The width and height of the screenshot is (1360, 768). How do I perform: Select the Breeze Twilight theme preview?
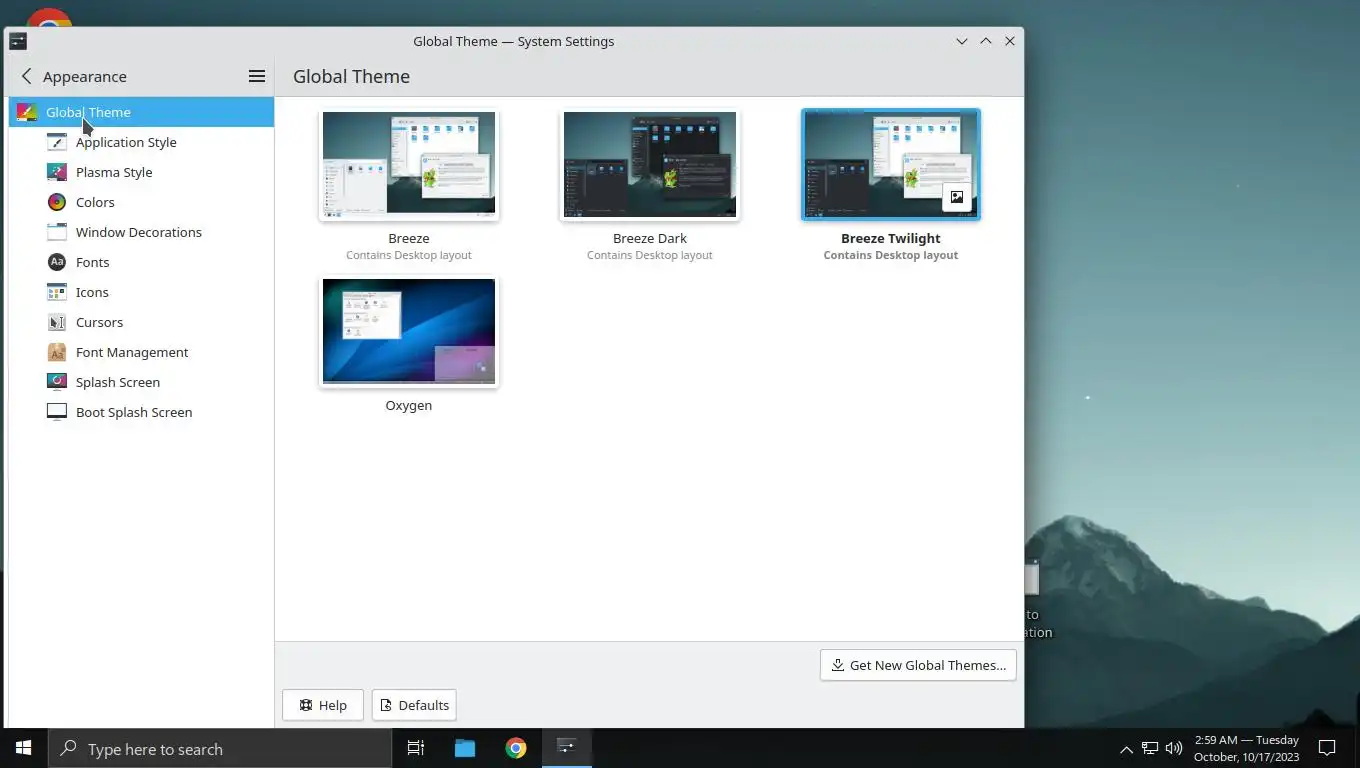[x=891, y=164]
